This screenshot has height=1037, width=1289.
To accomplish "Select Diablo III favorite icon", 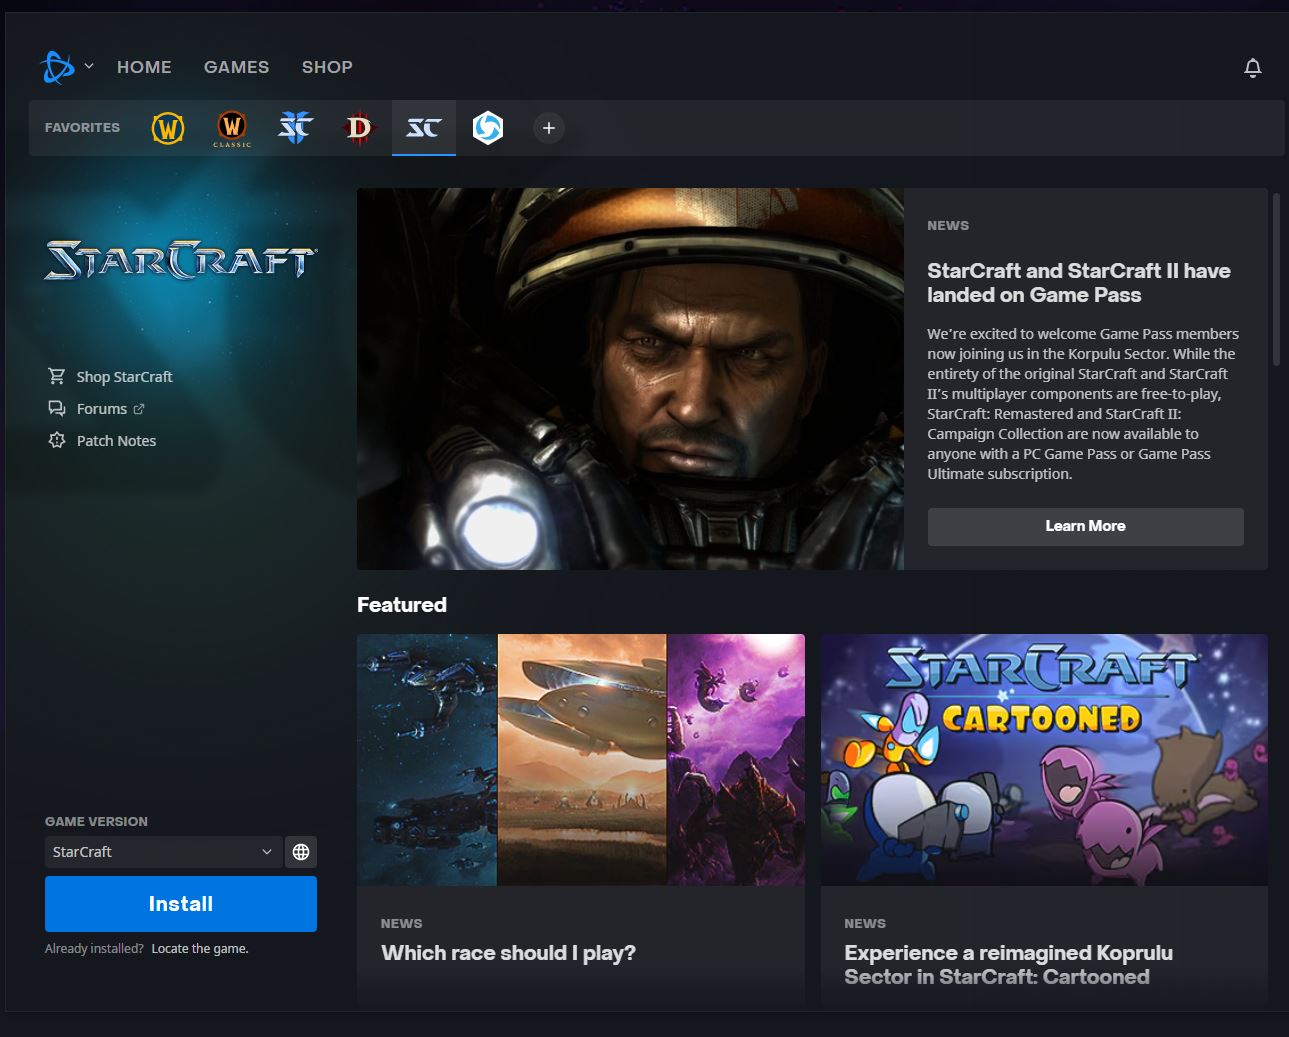I will [359, 128].
